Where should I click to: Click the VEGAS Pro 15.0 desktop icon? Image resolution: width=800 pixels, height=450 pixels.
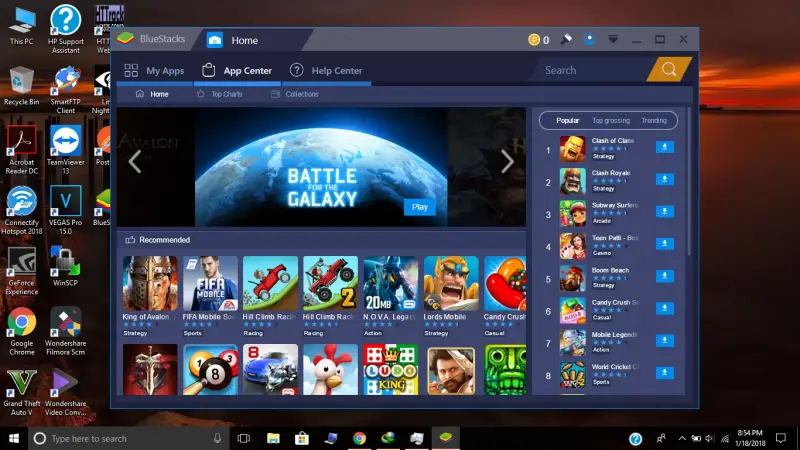[x=66, y=210]
